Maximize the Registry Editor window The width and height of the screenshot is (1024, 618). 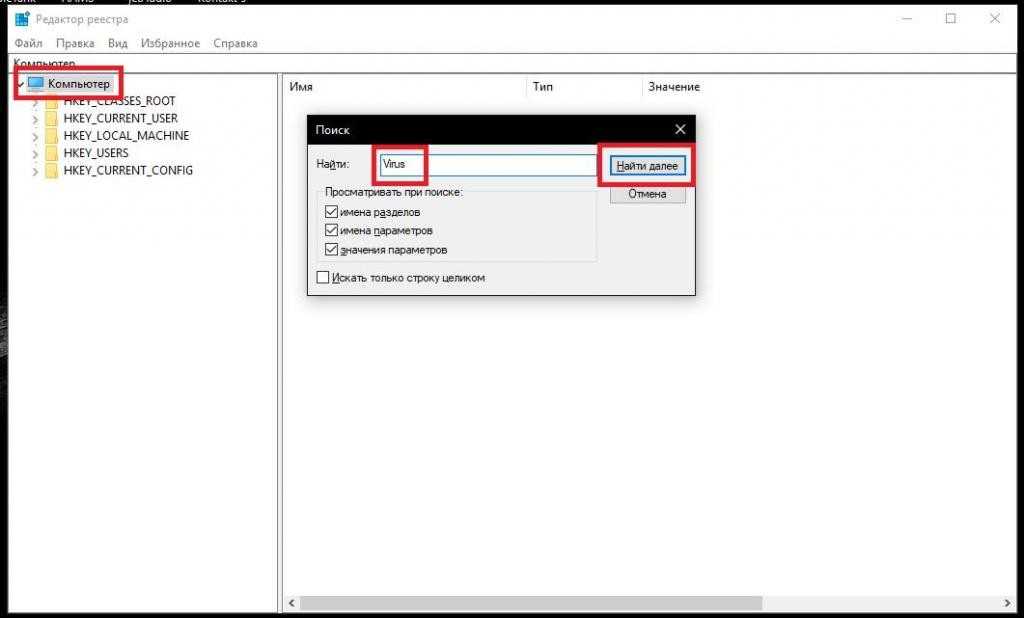click(951, 19)
